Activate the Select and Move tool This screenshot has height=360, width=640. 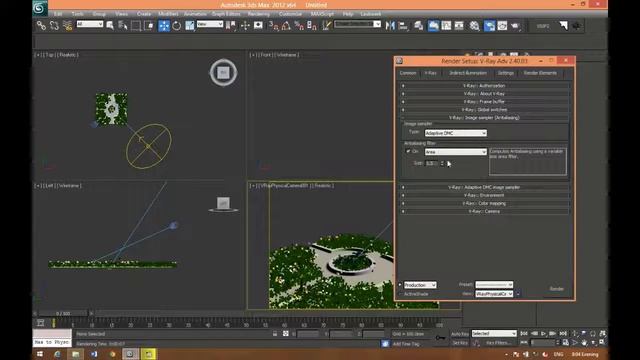pyautogui.click(x=164, y=26)
